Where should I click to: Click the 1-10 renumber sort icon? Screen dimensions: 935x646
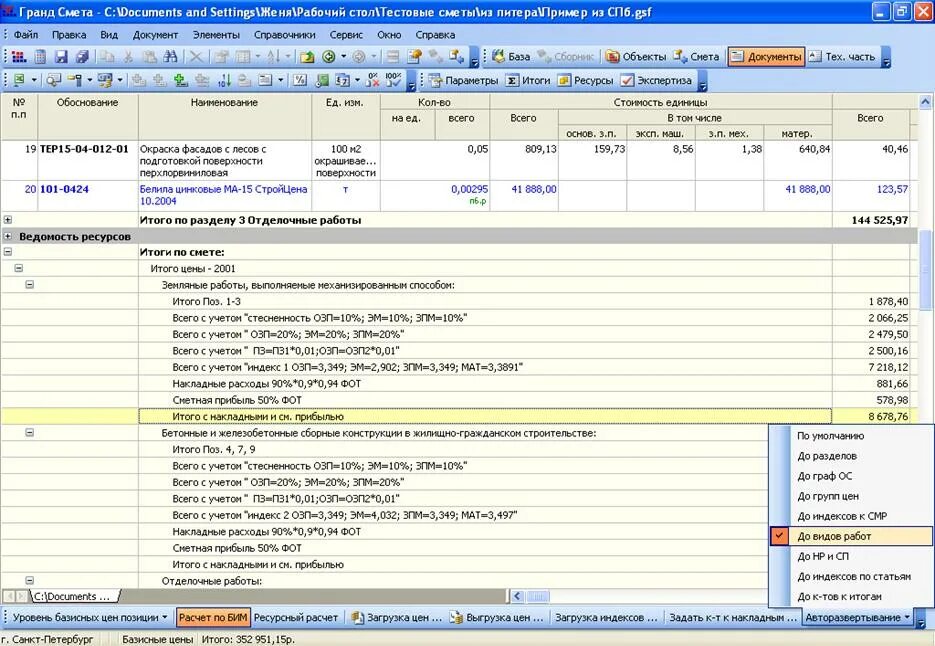click(224, 80)
